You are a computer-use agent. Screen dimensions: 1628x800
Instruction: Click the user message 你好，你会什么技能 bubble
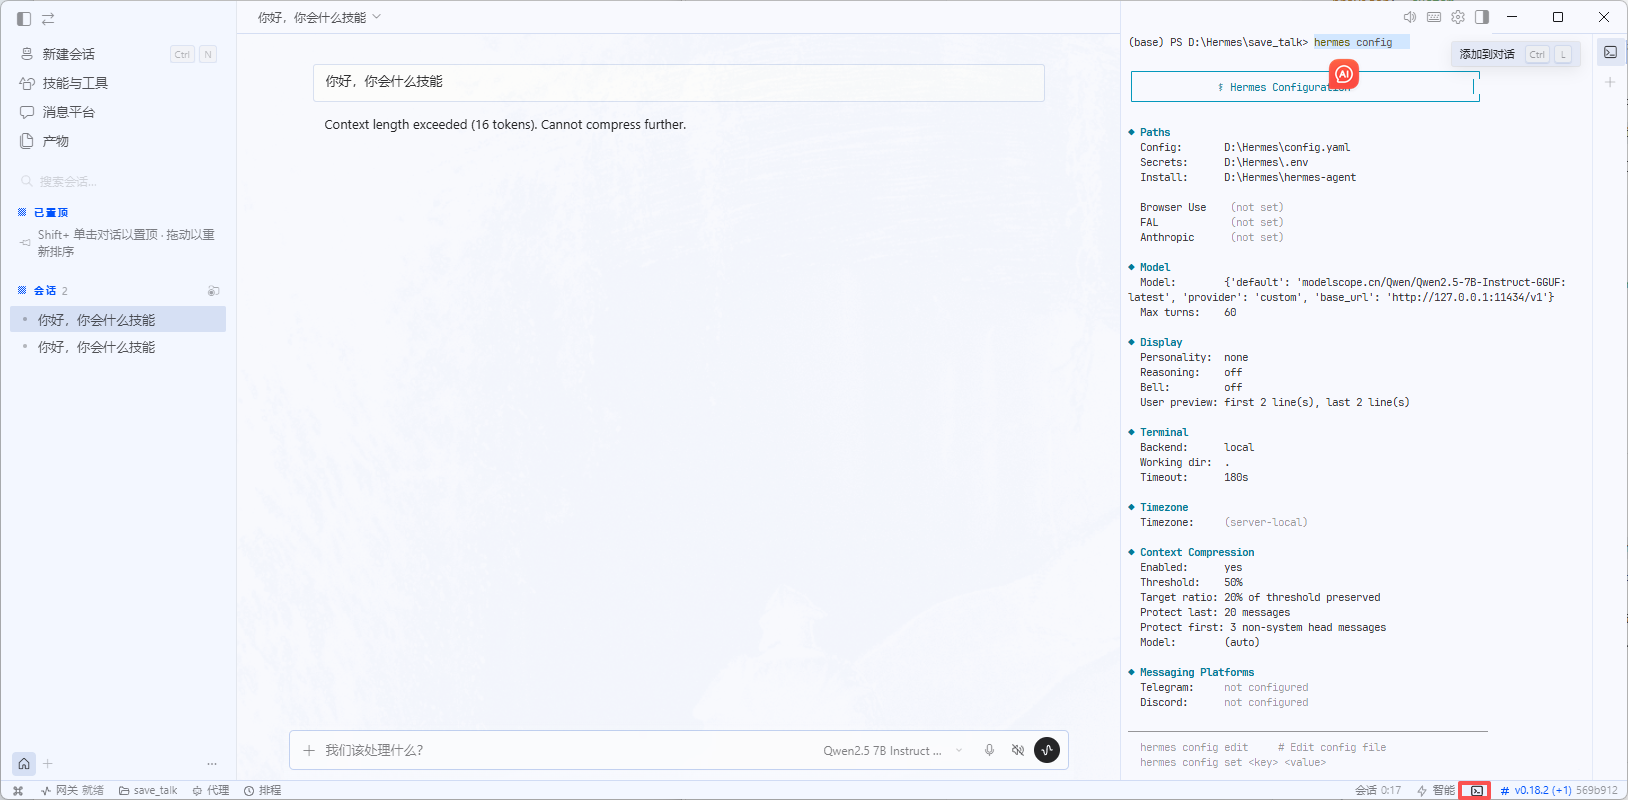pos(679,82)
